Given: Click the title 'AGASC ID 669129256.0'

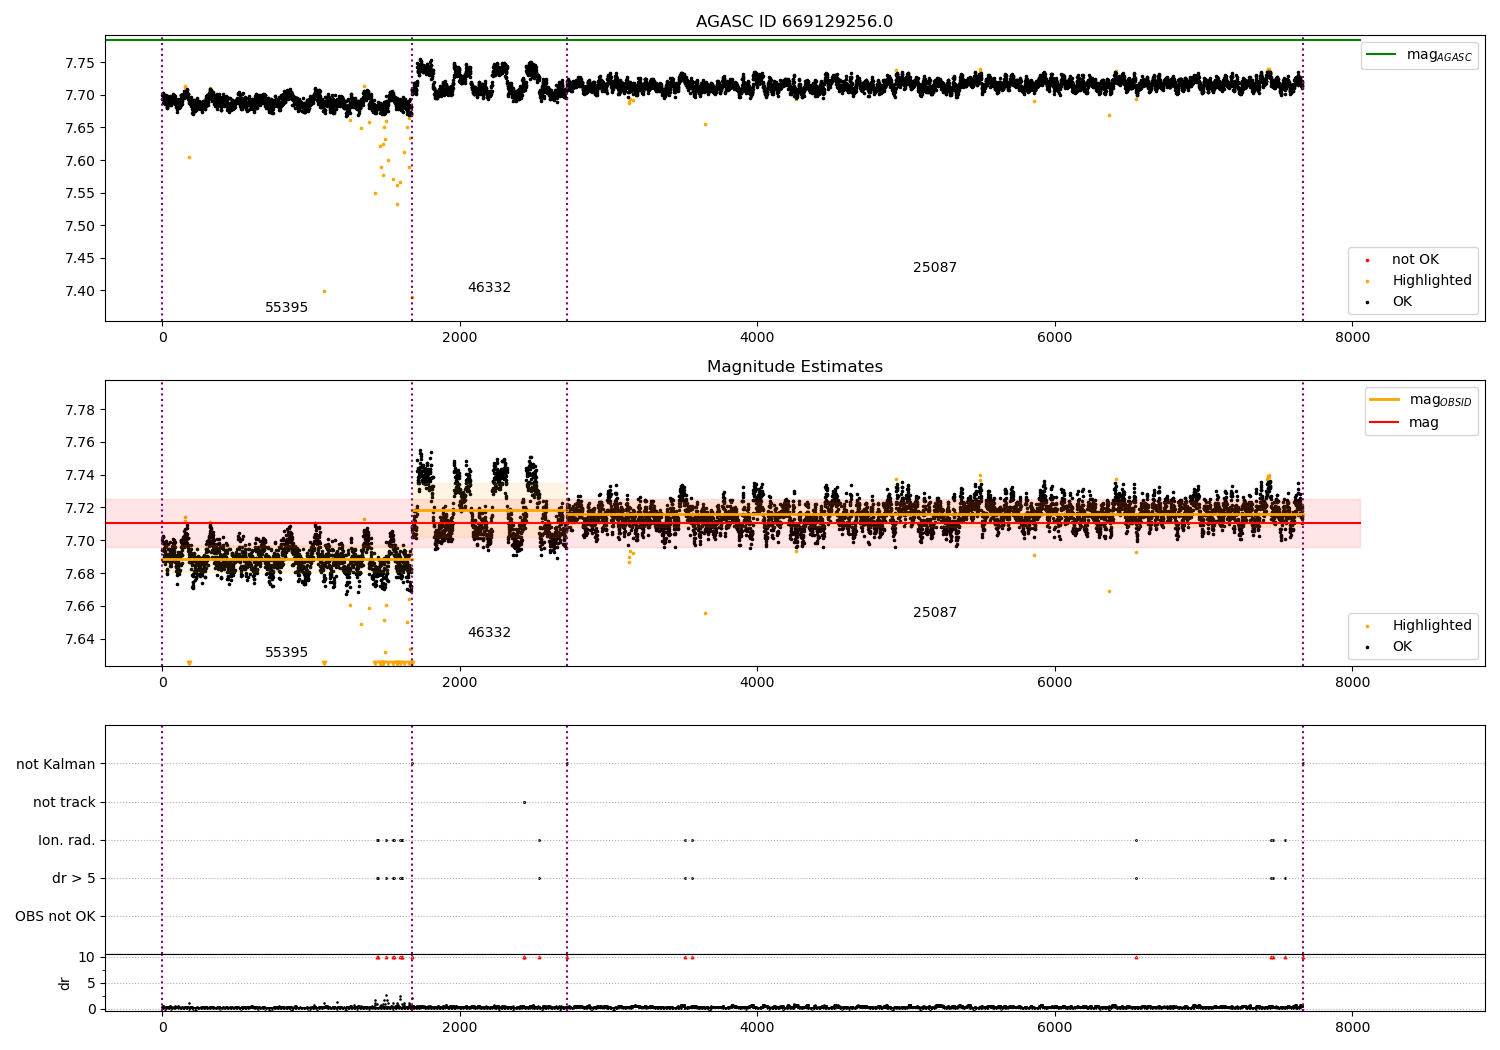Looking at the screenshot, I should point(794,22).
